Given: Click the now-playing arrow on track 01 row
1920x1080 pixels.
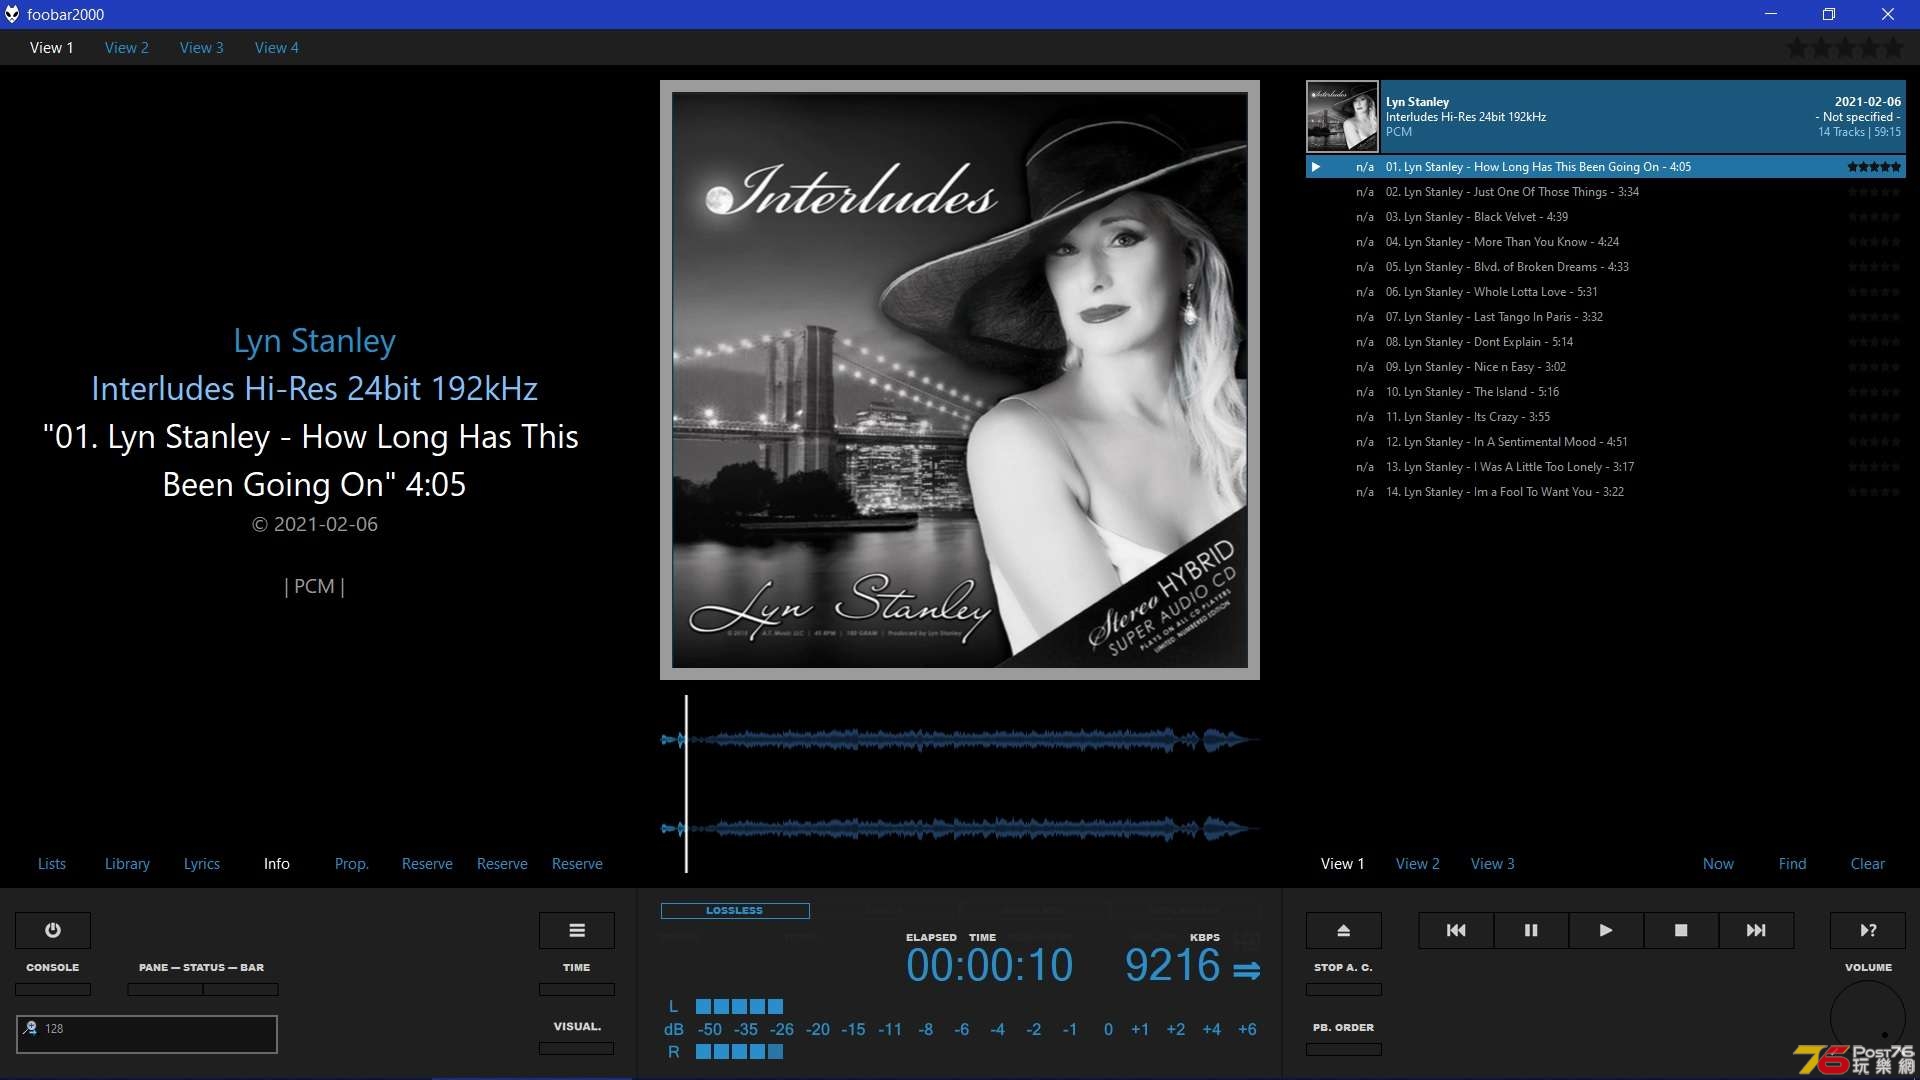Looking at the screenshot, I should pyautogui.click(x=1316, y=167).
